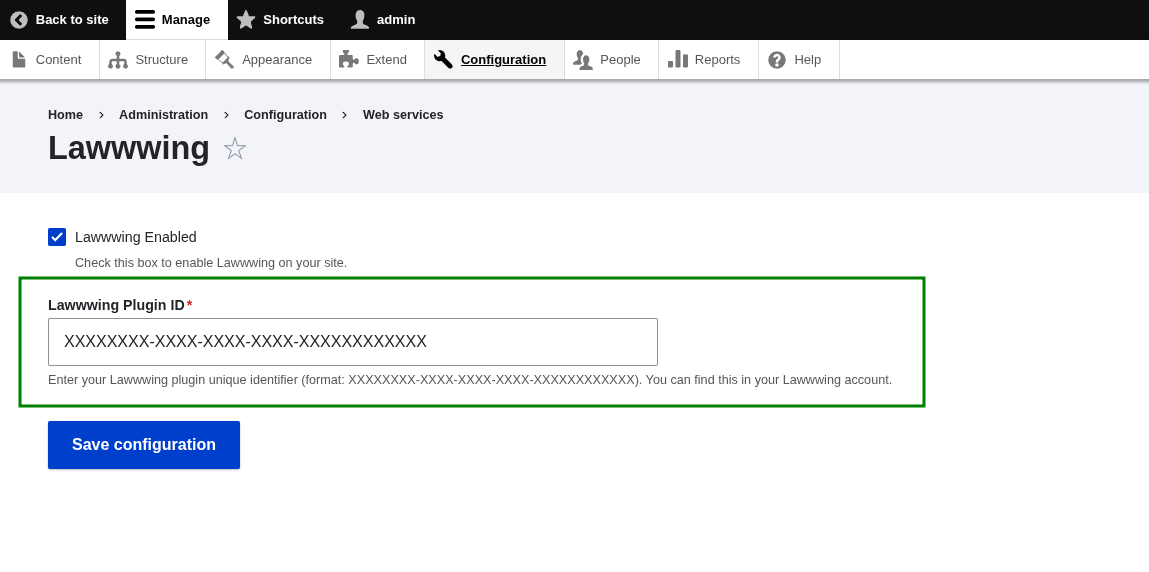
Task: Click the Lawwwing Enabled label text
Action: point(136,237)
